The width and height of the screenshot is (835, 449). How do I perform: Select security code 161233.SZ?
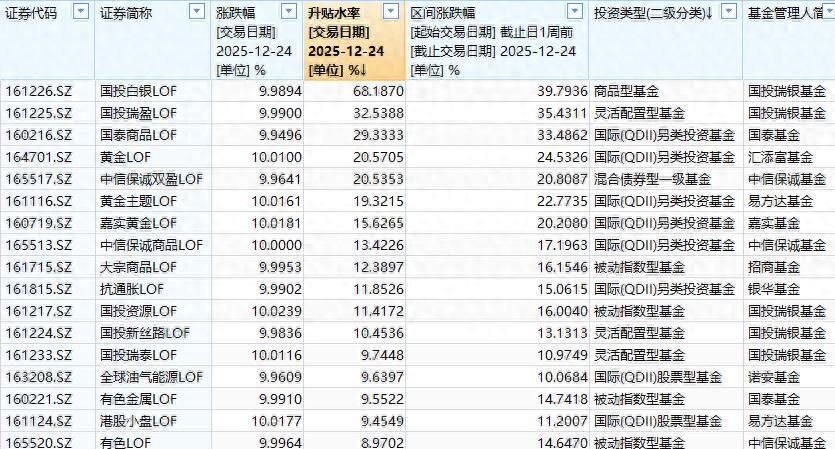pyautogui.click(x=38, y=355)
